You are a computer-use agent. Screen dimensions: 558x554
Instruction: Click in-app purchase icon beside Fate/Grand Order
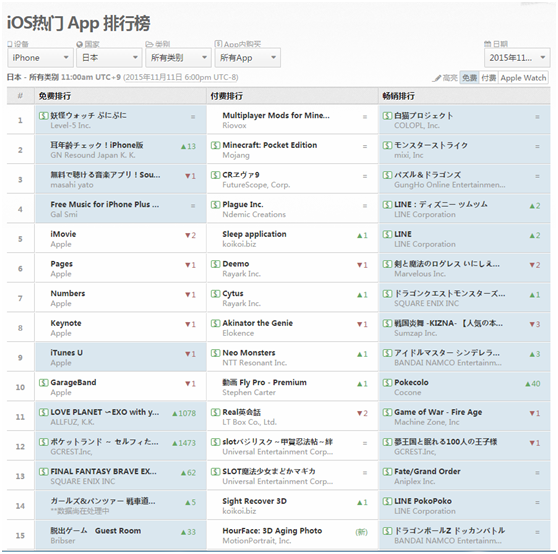[x=387, y=471]
